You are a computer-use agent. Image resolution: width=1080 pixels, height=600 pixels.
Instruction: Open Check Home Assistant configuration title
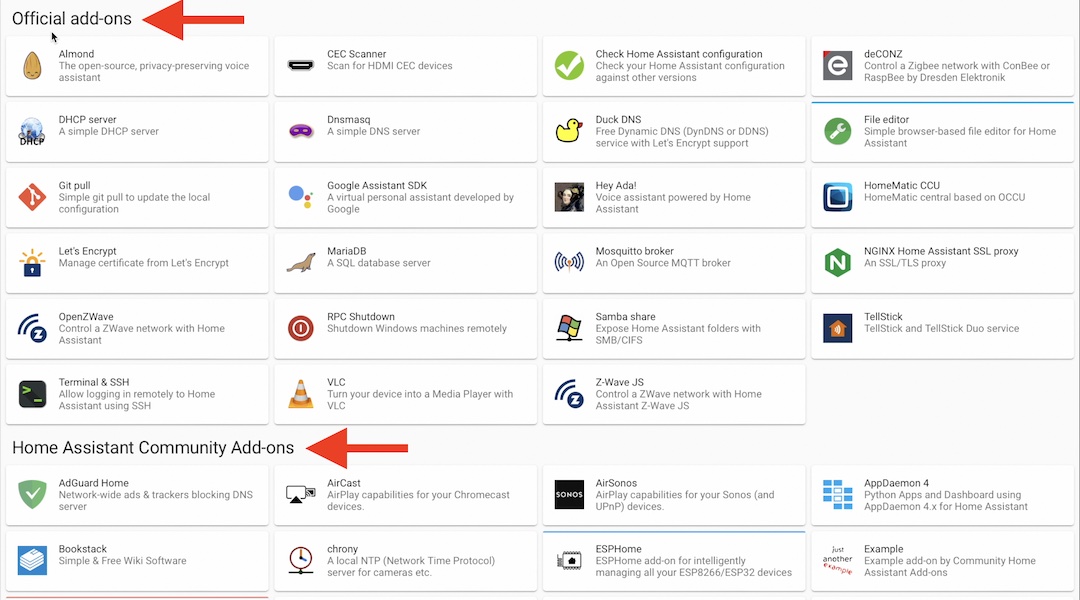click(678, 54)
